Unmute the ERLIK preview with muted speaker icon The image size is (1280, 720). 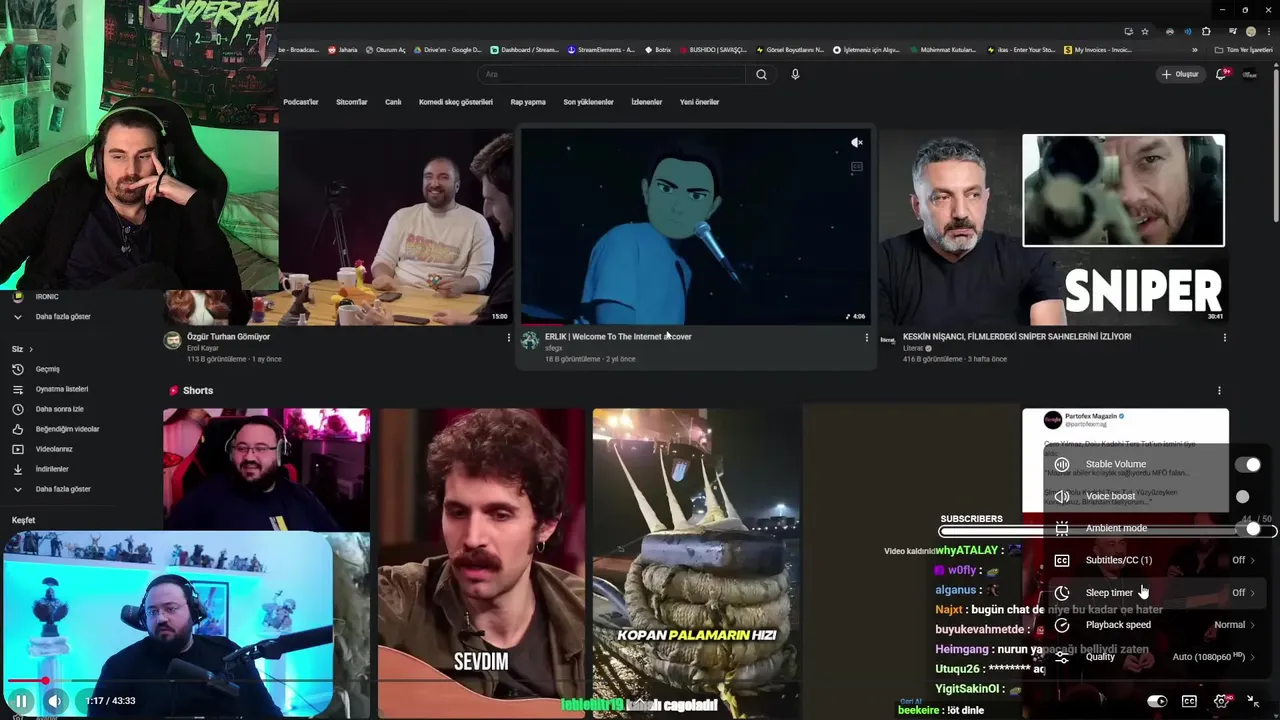(x=857, y=143)
